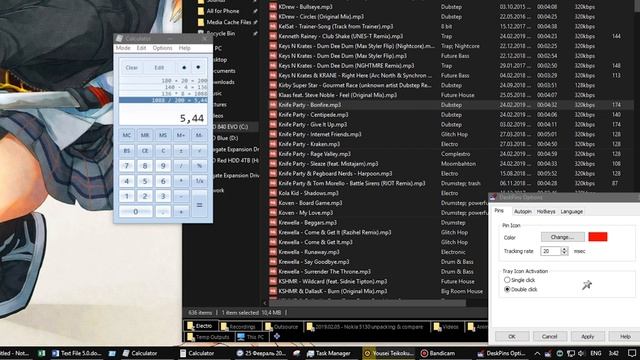Open the Edit menu in Calculator's menu bar
The height and width of the screenshot is (360, 640).
point(141,48)
